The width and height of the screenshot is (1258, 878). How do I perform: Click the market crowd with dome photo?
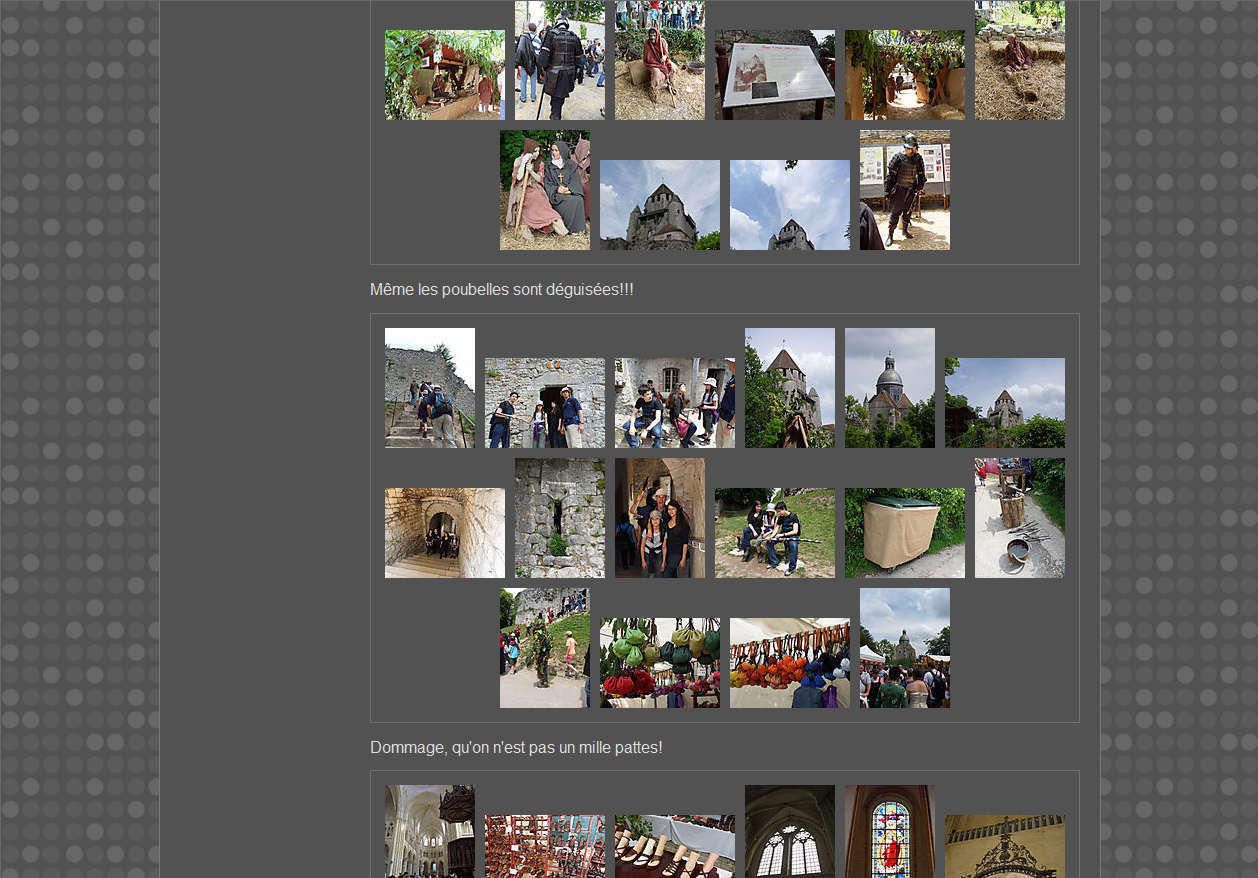904,648
